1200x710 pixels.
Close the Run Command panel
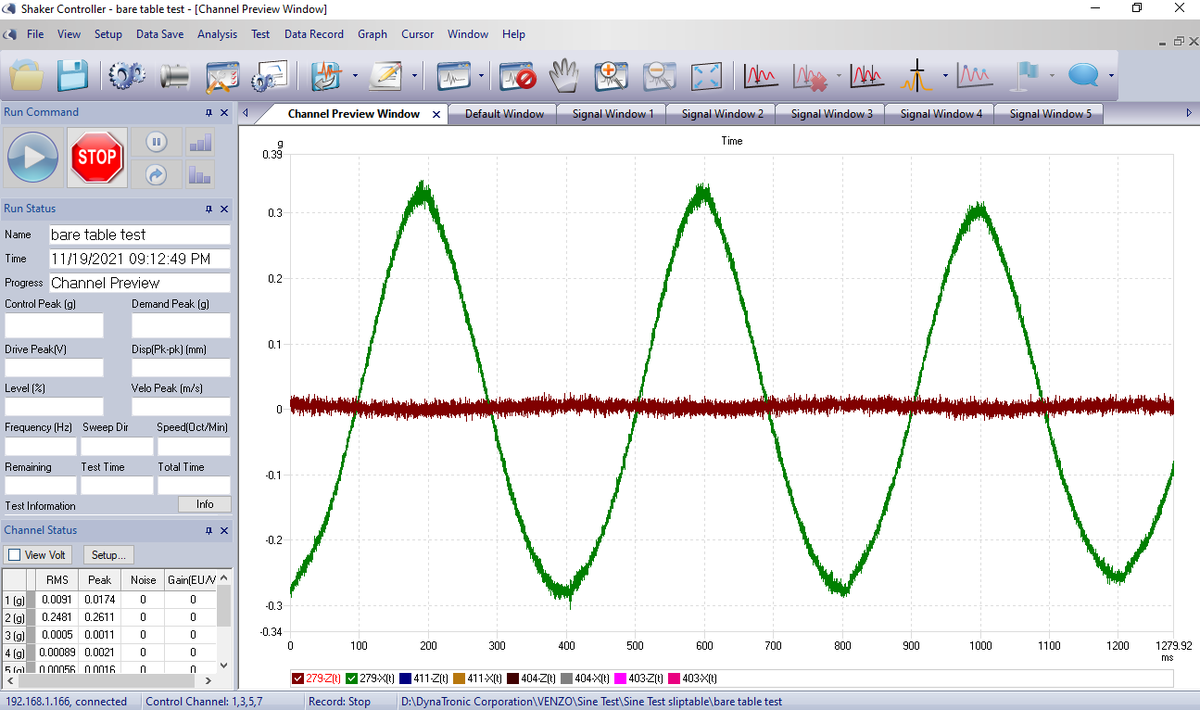(224, 113)
